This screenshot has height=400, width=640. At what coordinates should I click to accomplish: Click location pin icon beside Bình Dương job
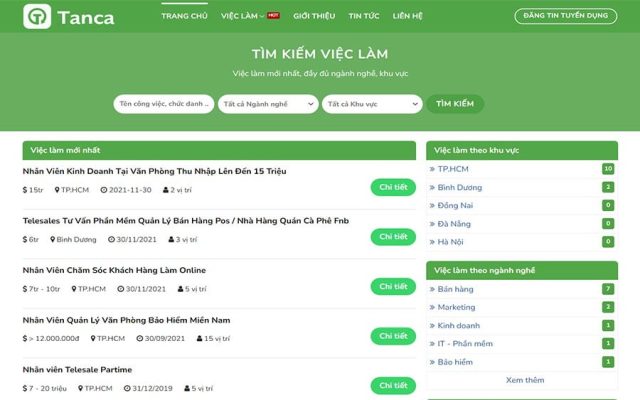53,239
